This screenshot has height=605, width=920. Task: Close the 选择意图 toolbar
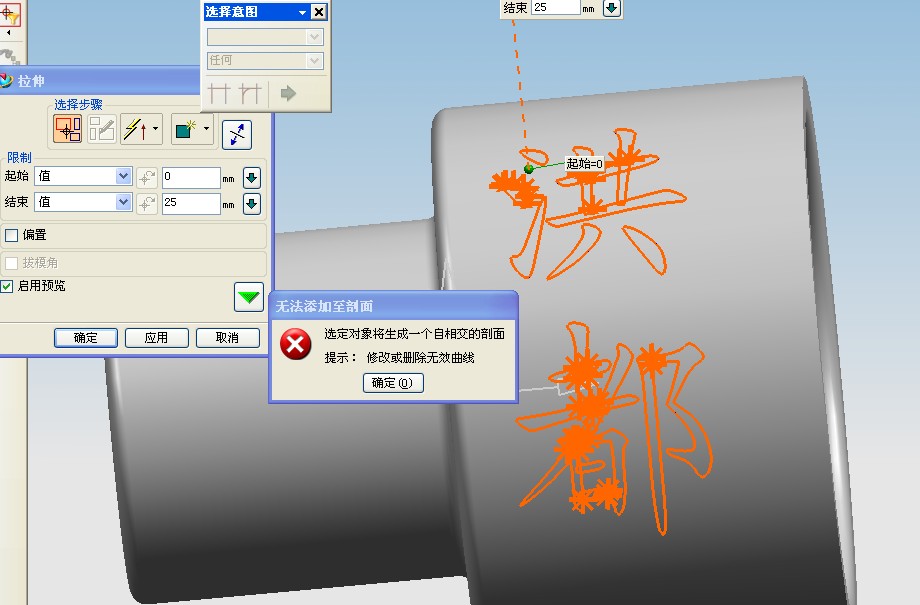point(319,12)
